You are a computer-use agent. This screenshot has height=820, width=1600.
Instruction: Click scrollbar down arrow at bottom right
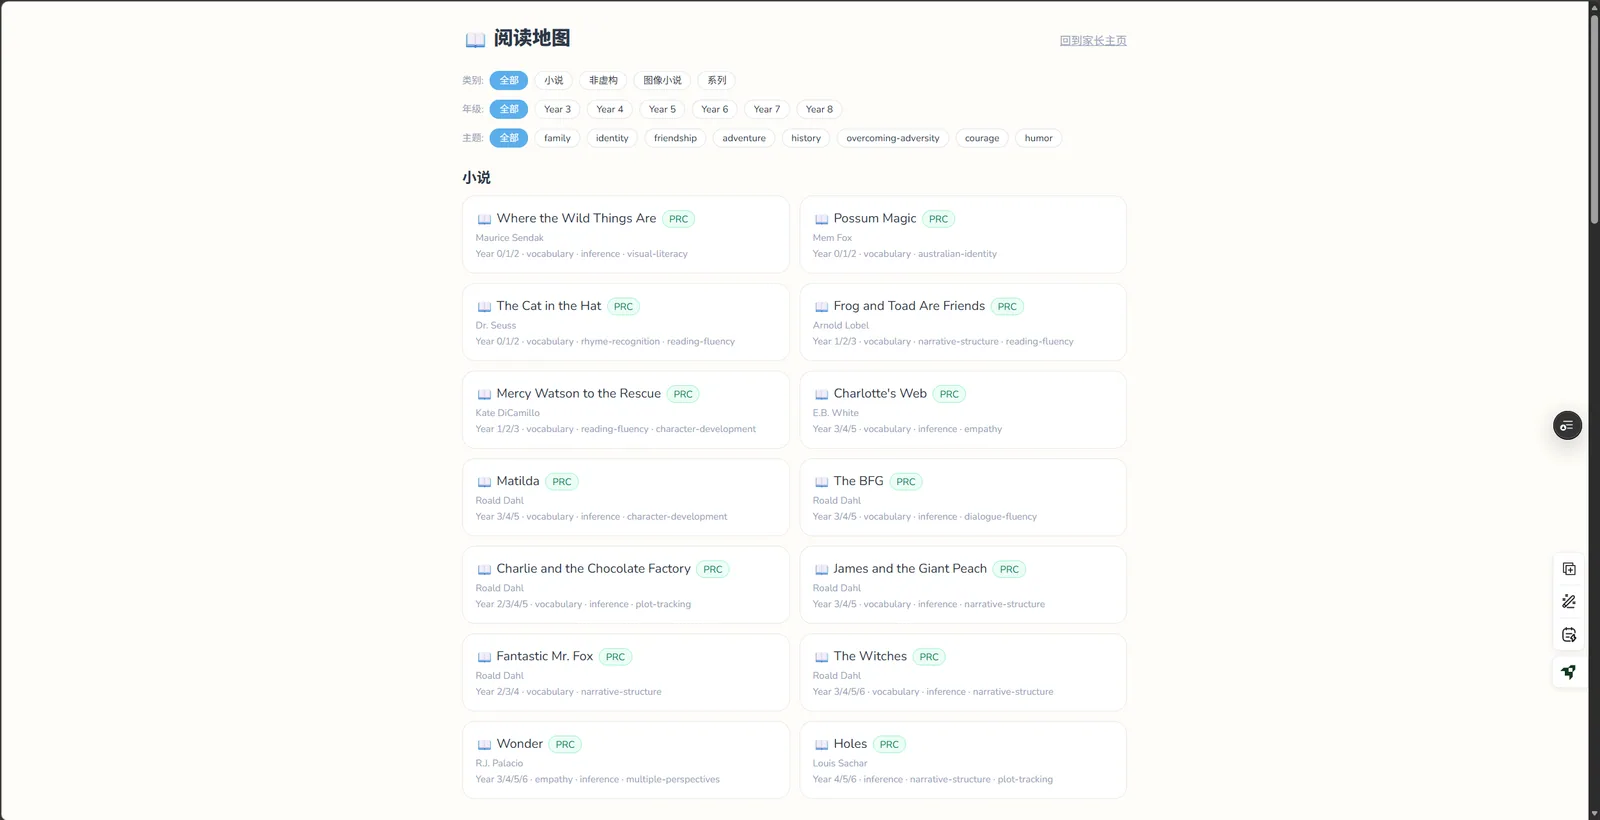1594,813
